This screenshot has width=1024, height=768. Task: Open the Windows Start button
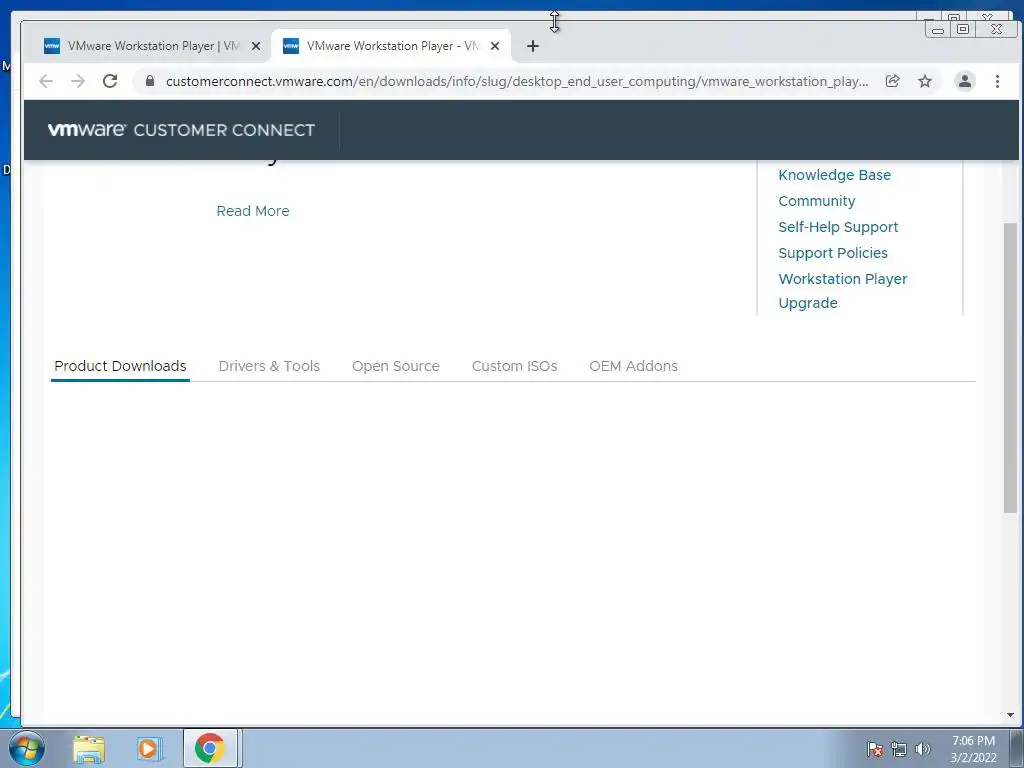click(x=27, y=748)
